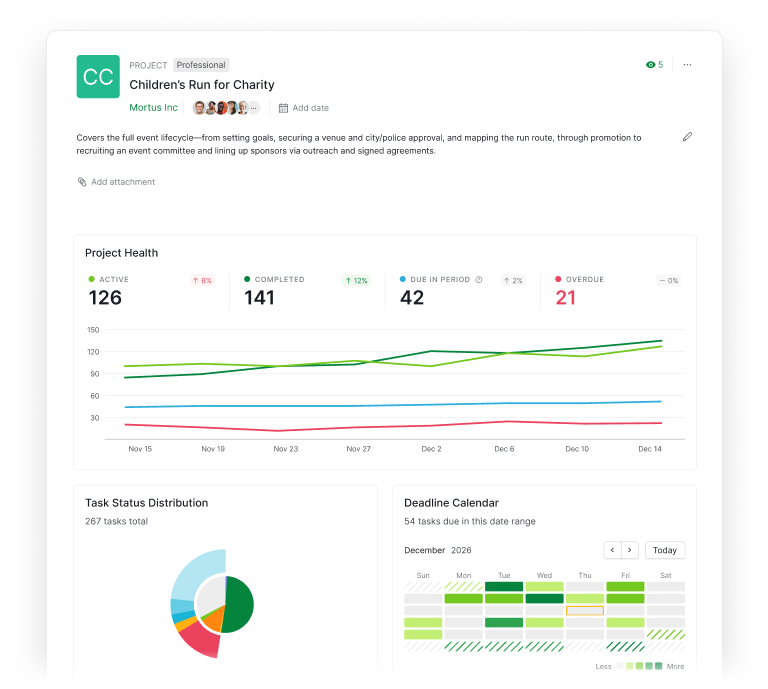
Task: Click the Children's Run for Charity title
Action: click(x=202, y=85)
